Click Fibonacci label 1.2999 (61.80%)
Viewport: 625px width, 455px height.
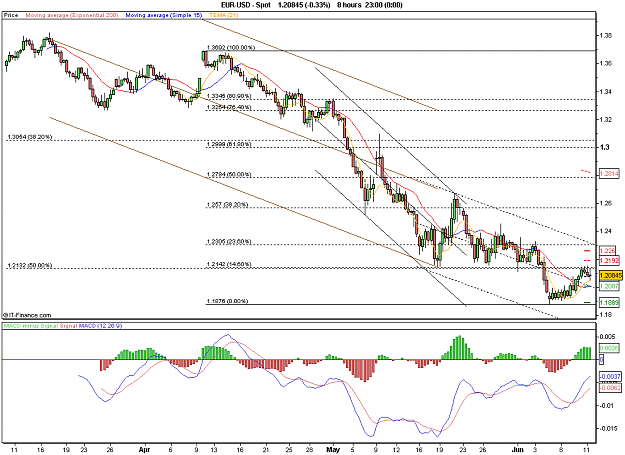click(x=229, y=144)
